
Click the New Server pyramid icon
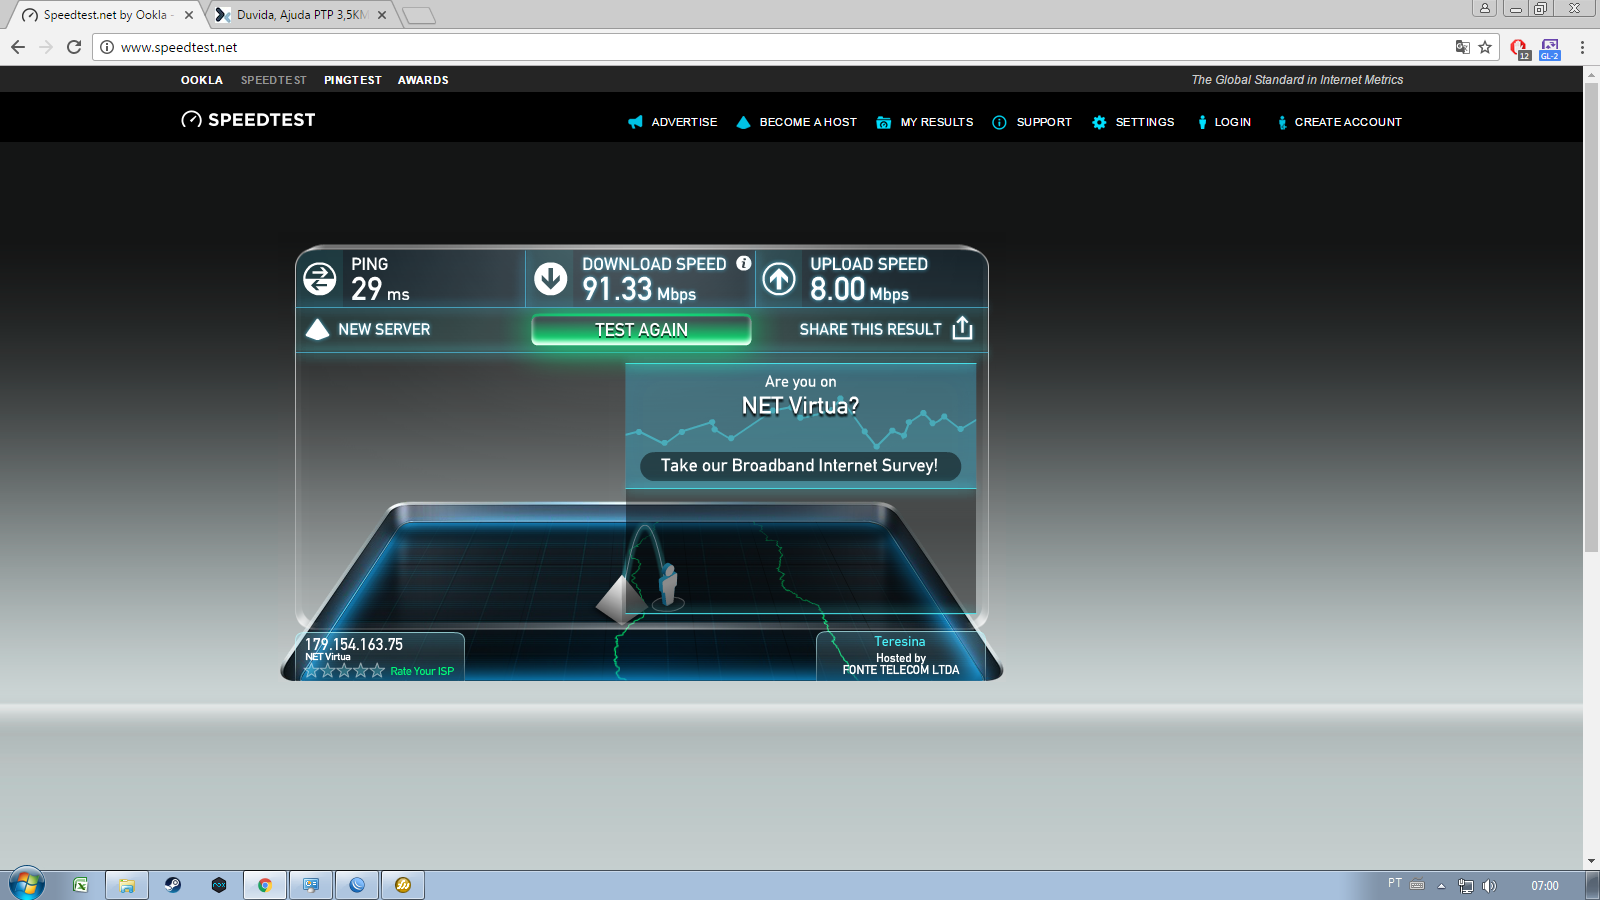click(317, 329)
